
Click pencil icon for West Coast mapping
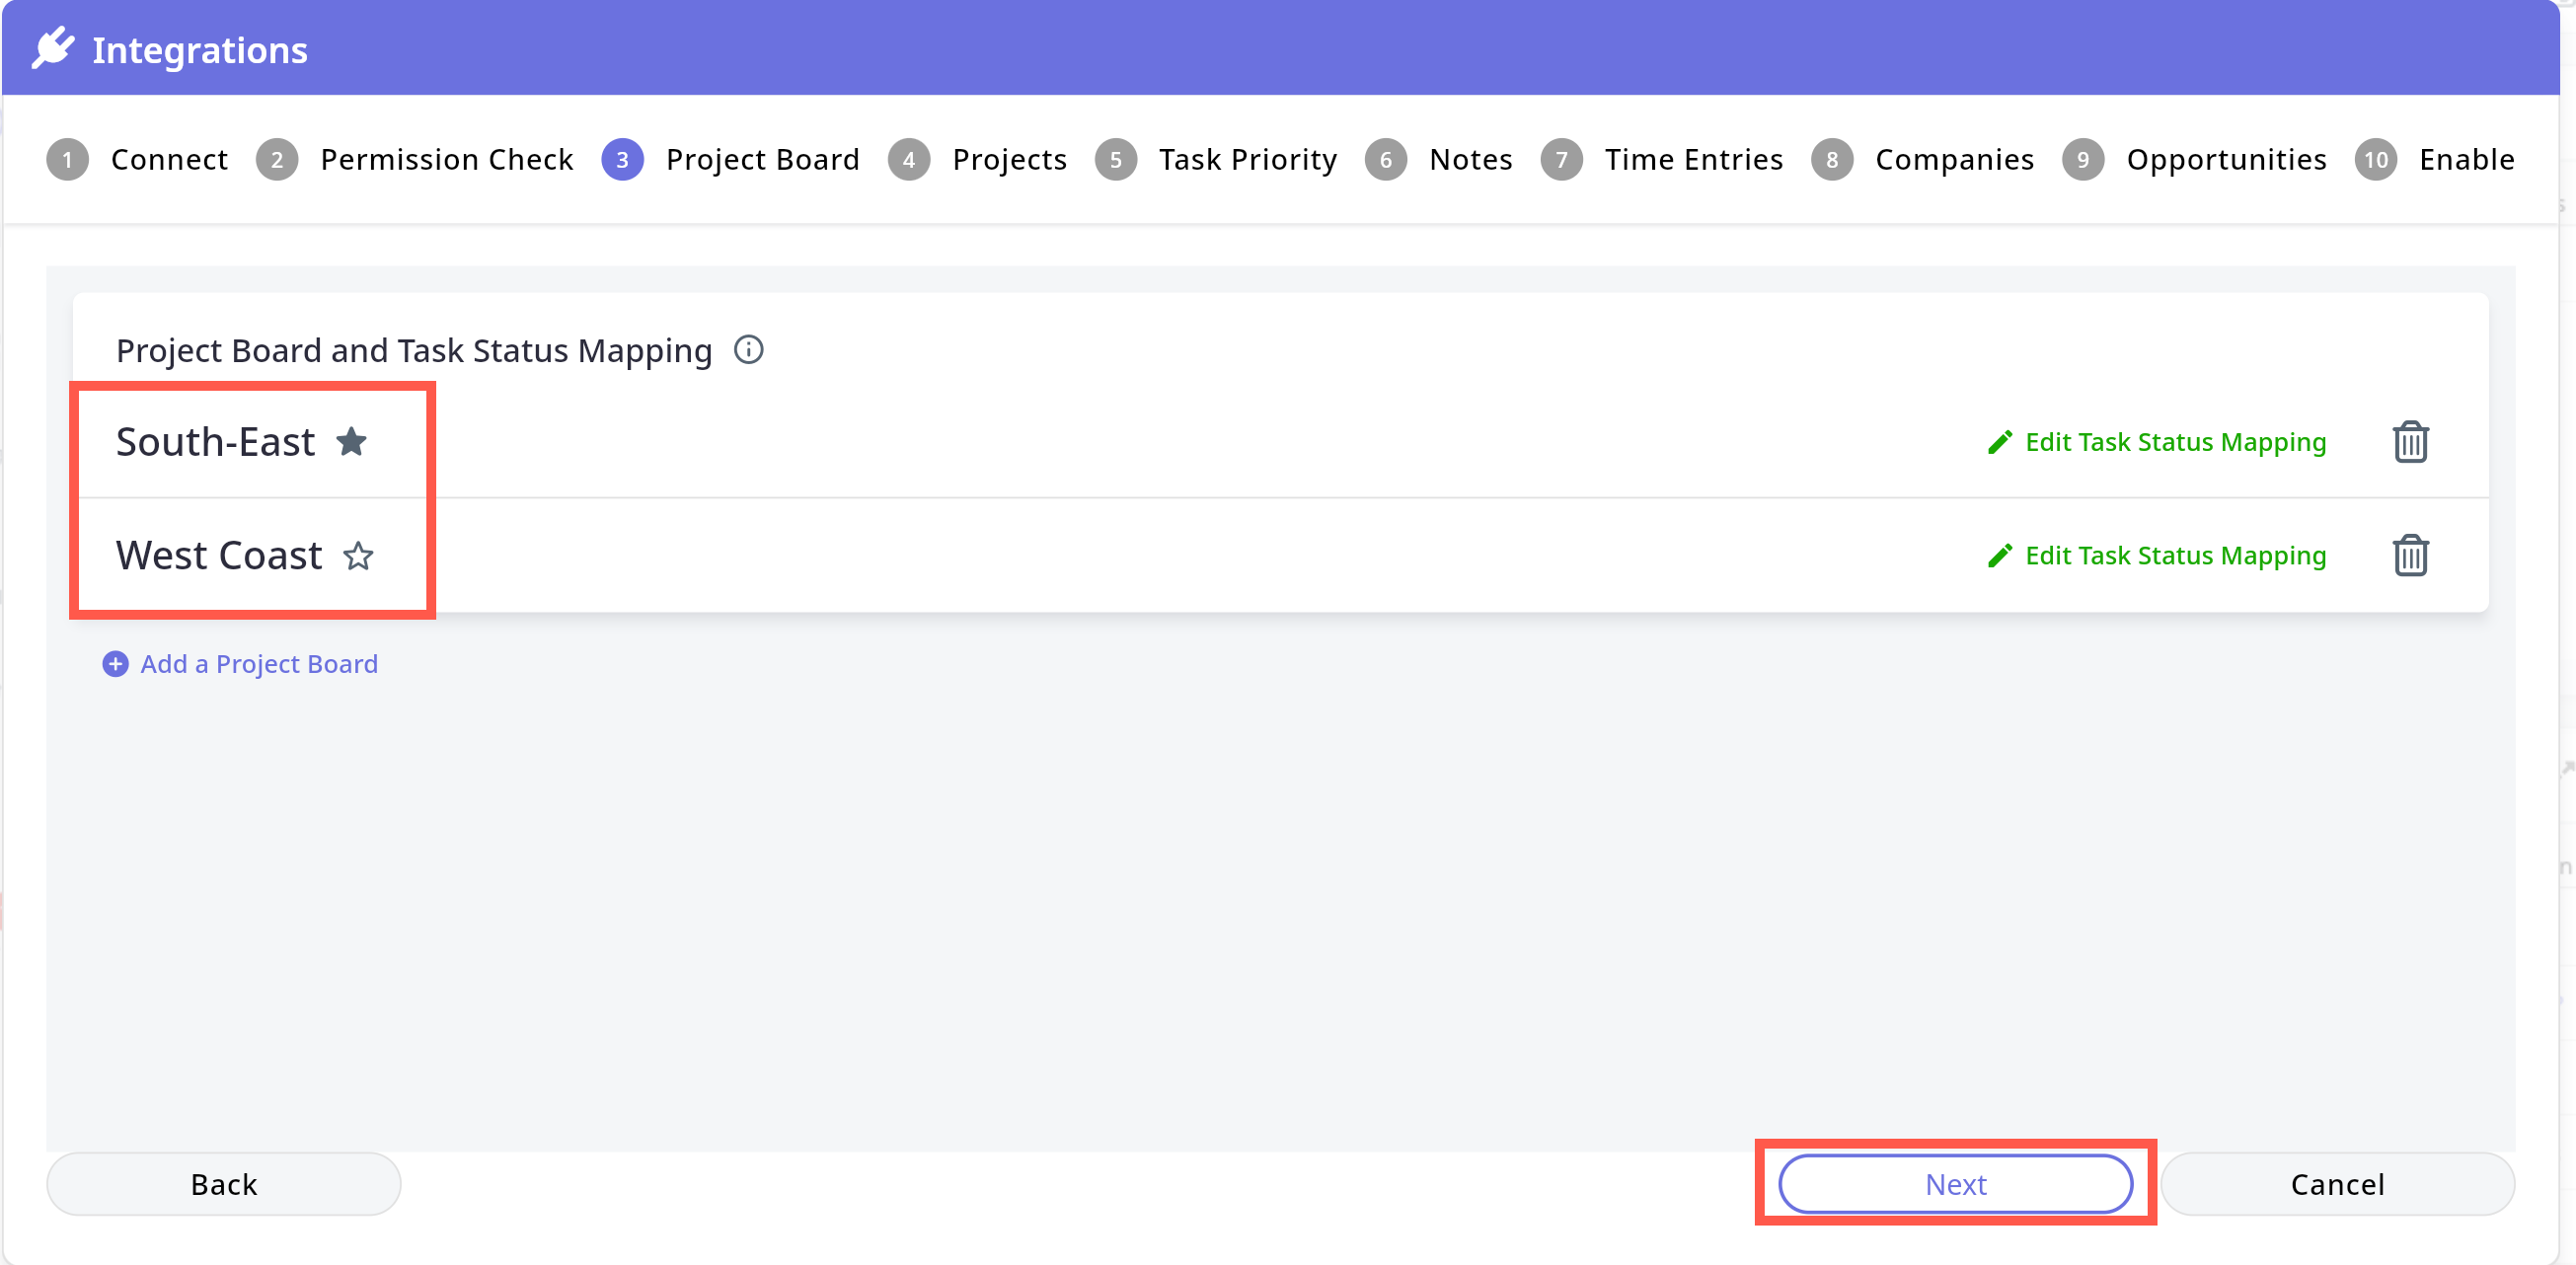[1999, 555]
